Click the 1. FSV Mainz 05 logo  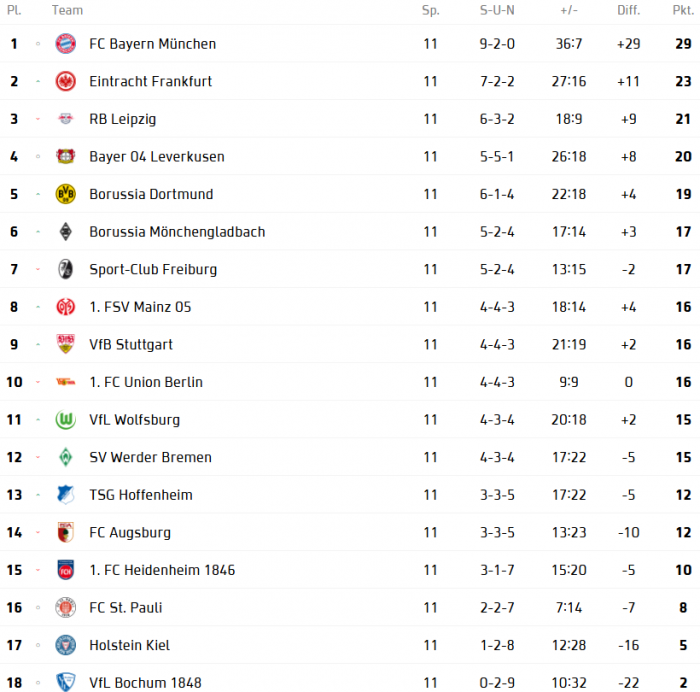[66, 307]
